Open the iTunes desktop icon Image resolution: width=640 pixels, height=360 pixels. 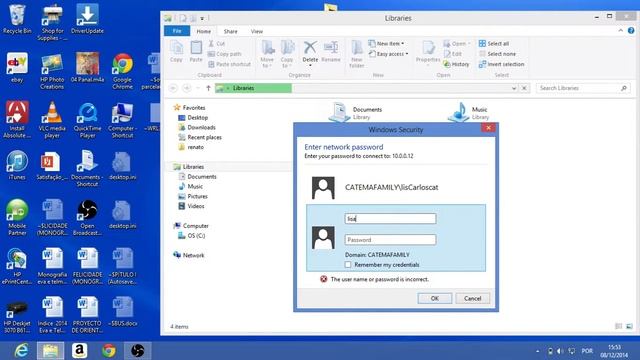17,165
